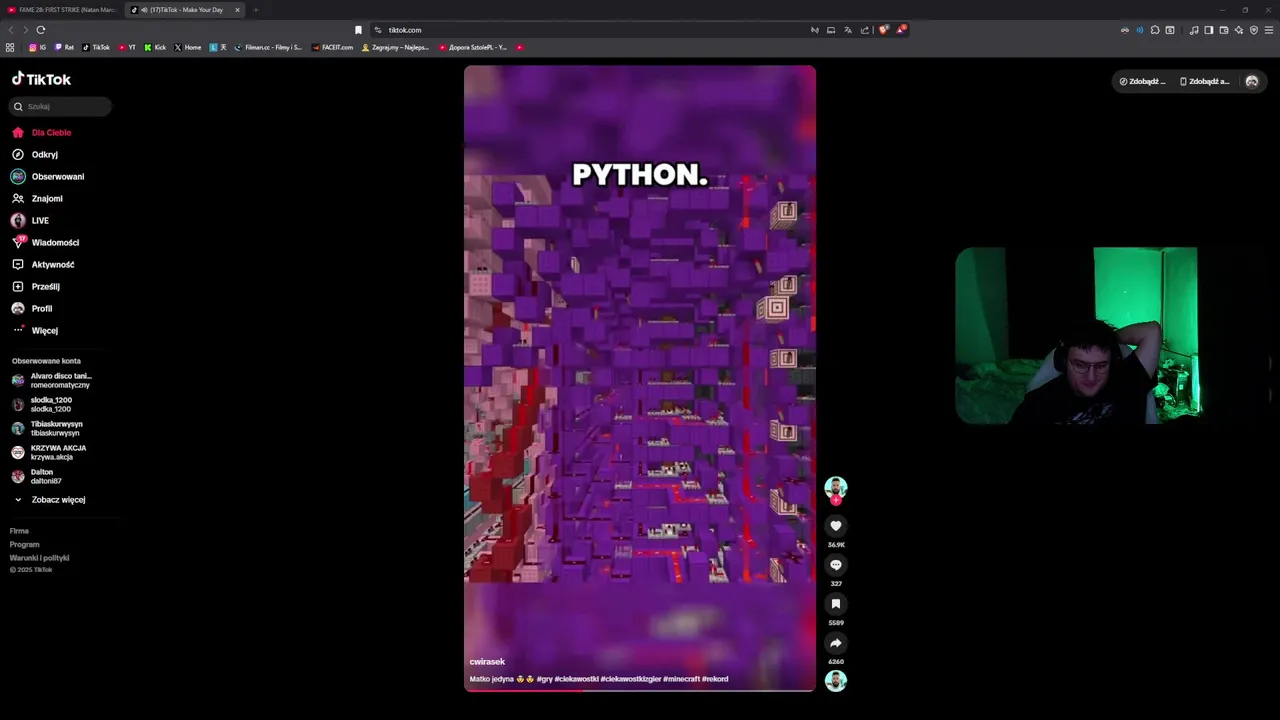This screenshot has width=1280, height=720.
Task: Open Brave Shields lion icon
Action: (883, 30)
